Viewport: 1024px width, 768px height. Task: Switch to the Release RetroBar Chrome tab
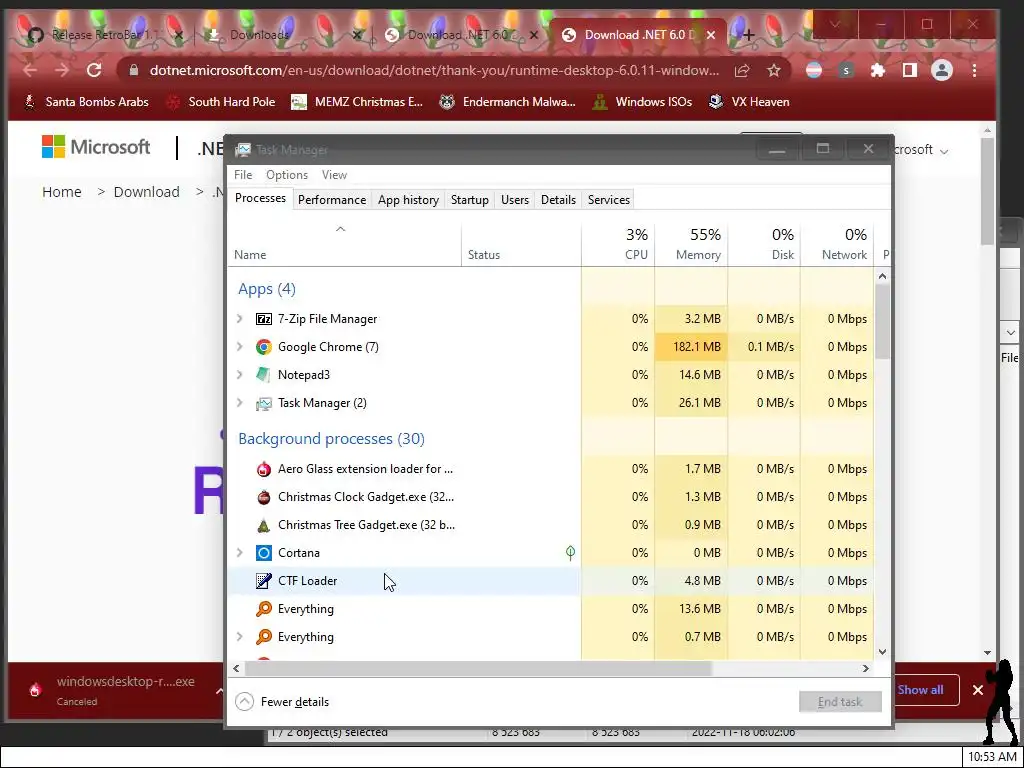[x=104, y=35]
